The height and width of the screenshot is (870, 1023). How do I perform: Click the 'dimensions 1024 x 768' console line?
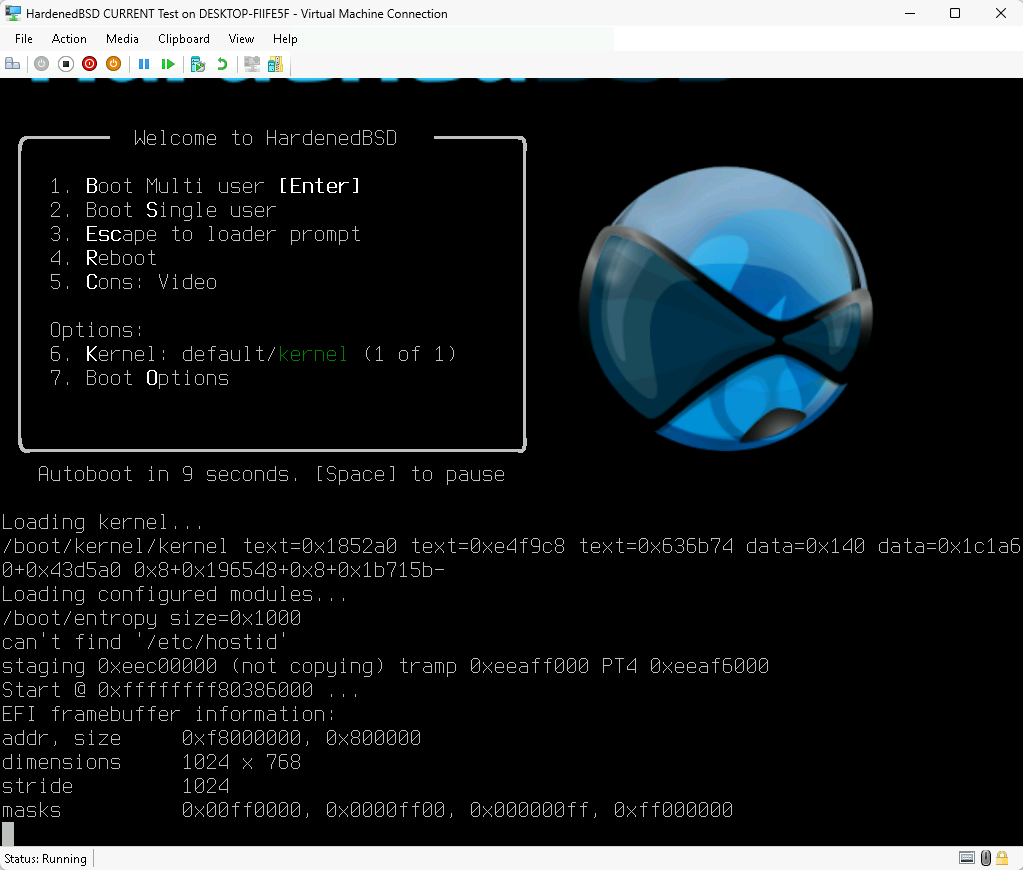151,762
